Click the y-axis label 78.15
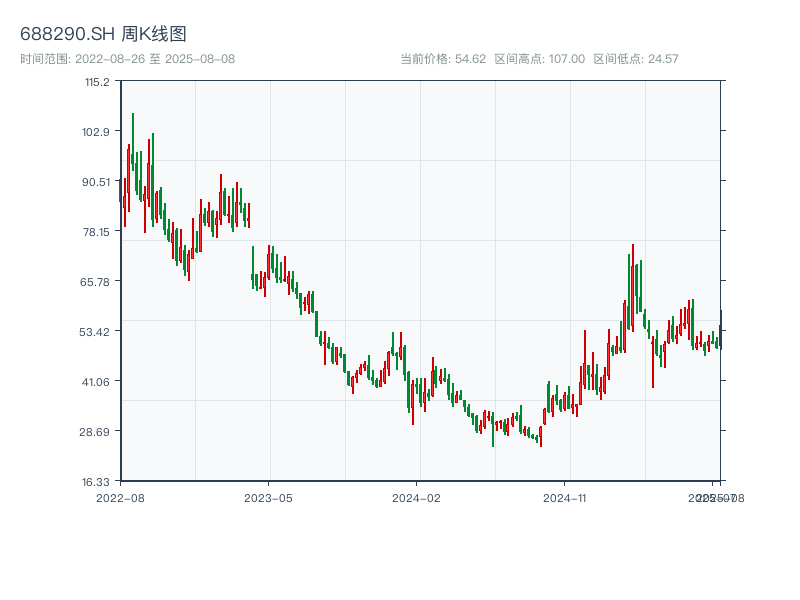This screenshot has height=600, width=800. [x=96, y=232]
